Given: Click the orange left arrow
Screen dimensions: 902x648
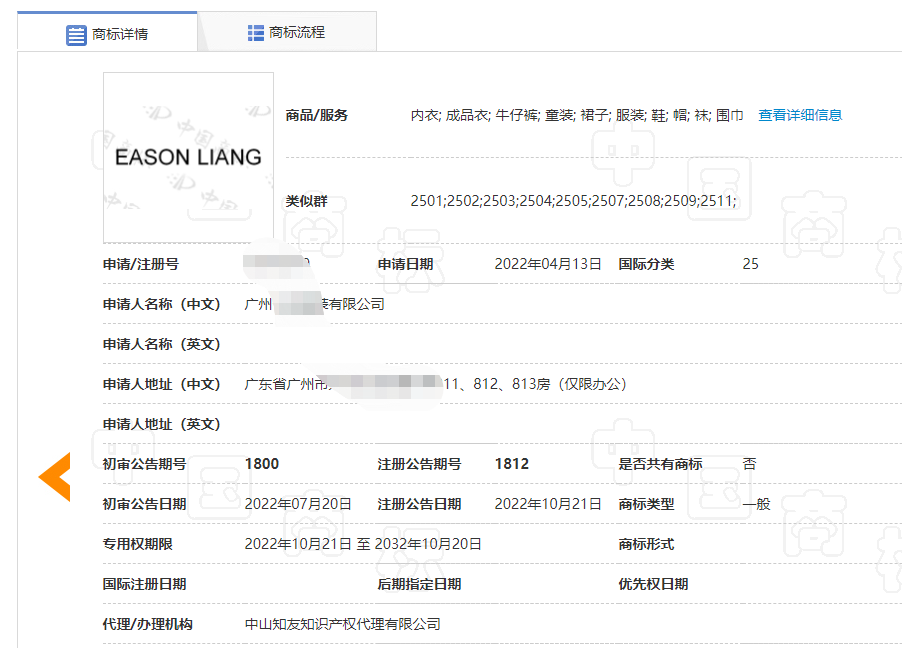Looking at the screenshot, I should point(54,477).
